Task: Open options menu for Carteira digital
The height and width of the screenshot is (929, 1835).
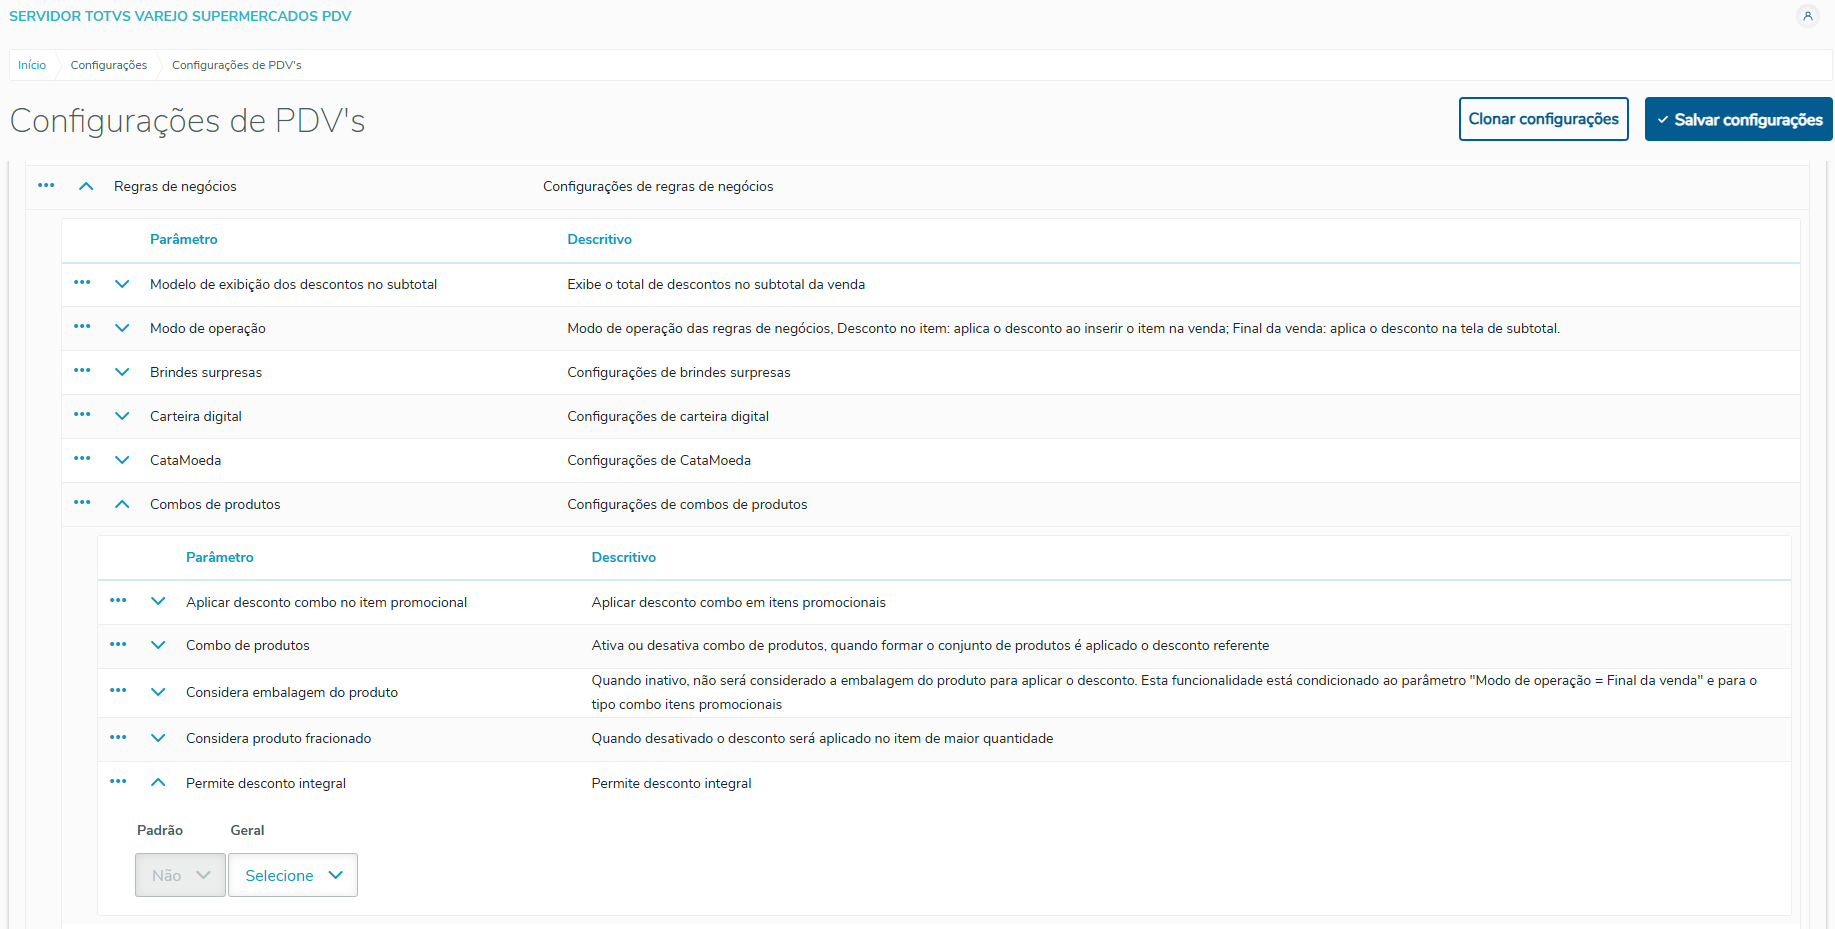Action: point(82,415)
